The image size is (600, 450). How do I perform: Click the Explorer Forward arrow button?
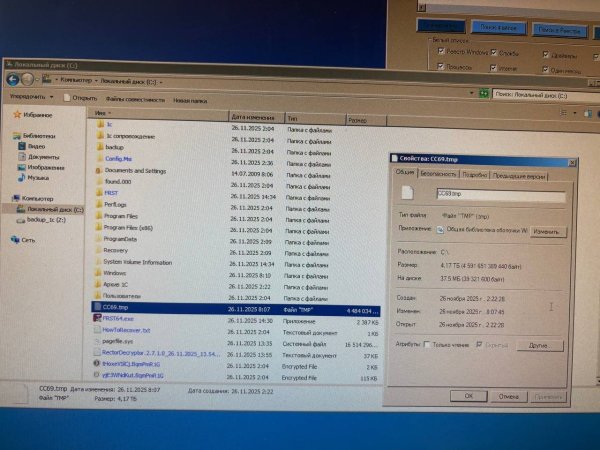point(28,80)
